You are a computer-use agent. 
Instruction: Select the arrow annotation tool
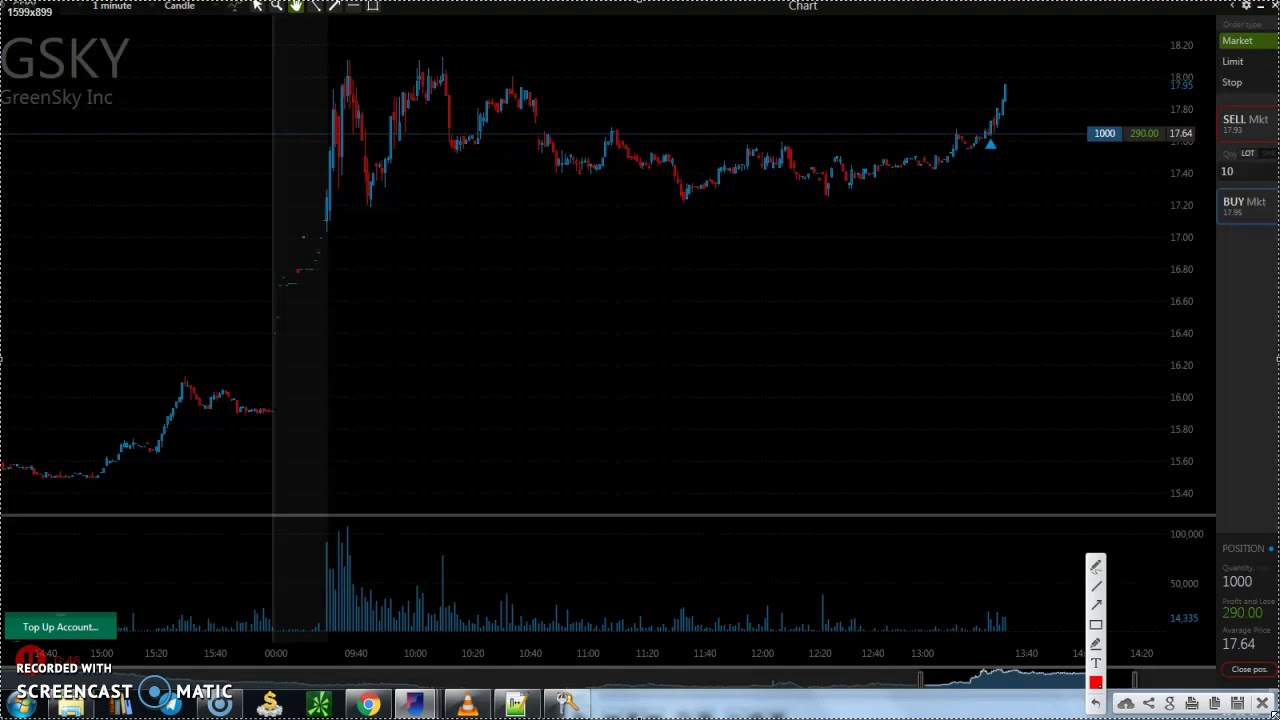(1096, 605)
